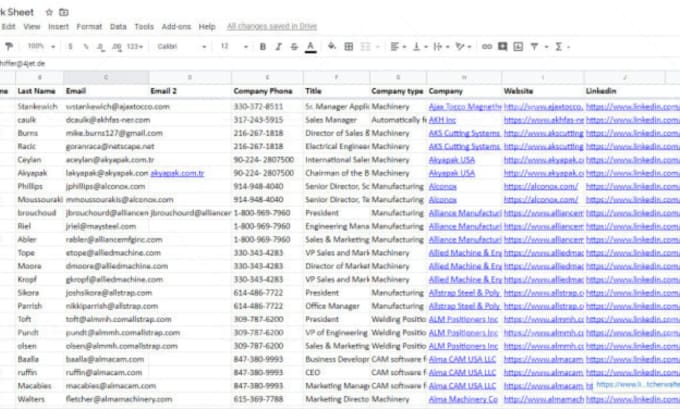This screenshot has width=680, height=409.
Task: Create a filter icon
Action: (x=534, y=46)
